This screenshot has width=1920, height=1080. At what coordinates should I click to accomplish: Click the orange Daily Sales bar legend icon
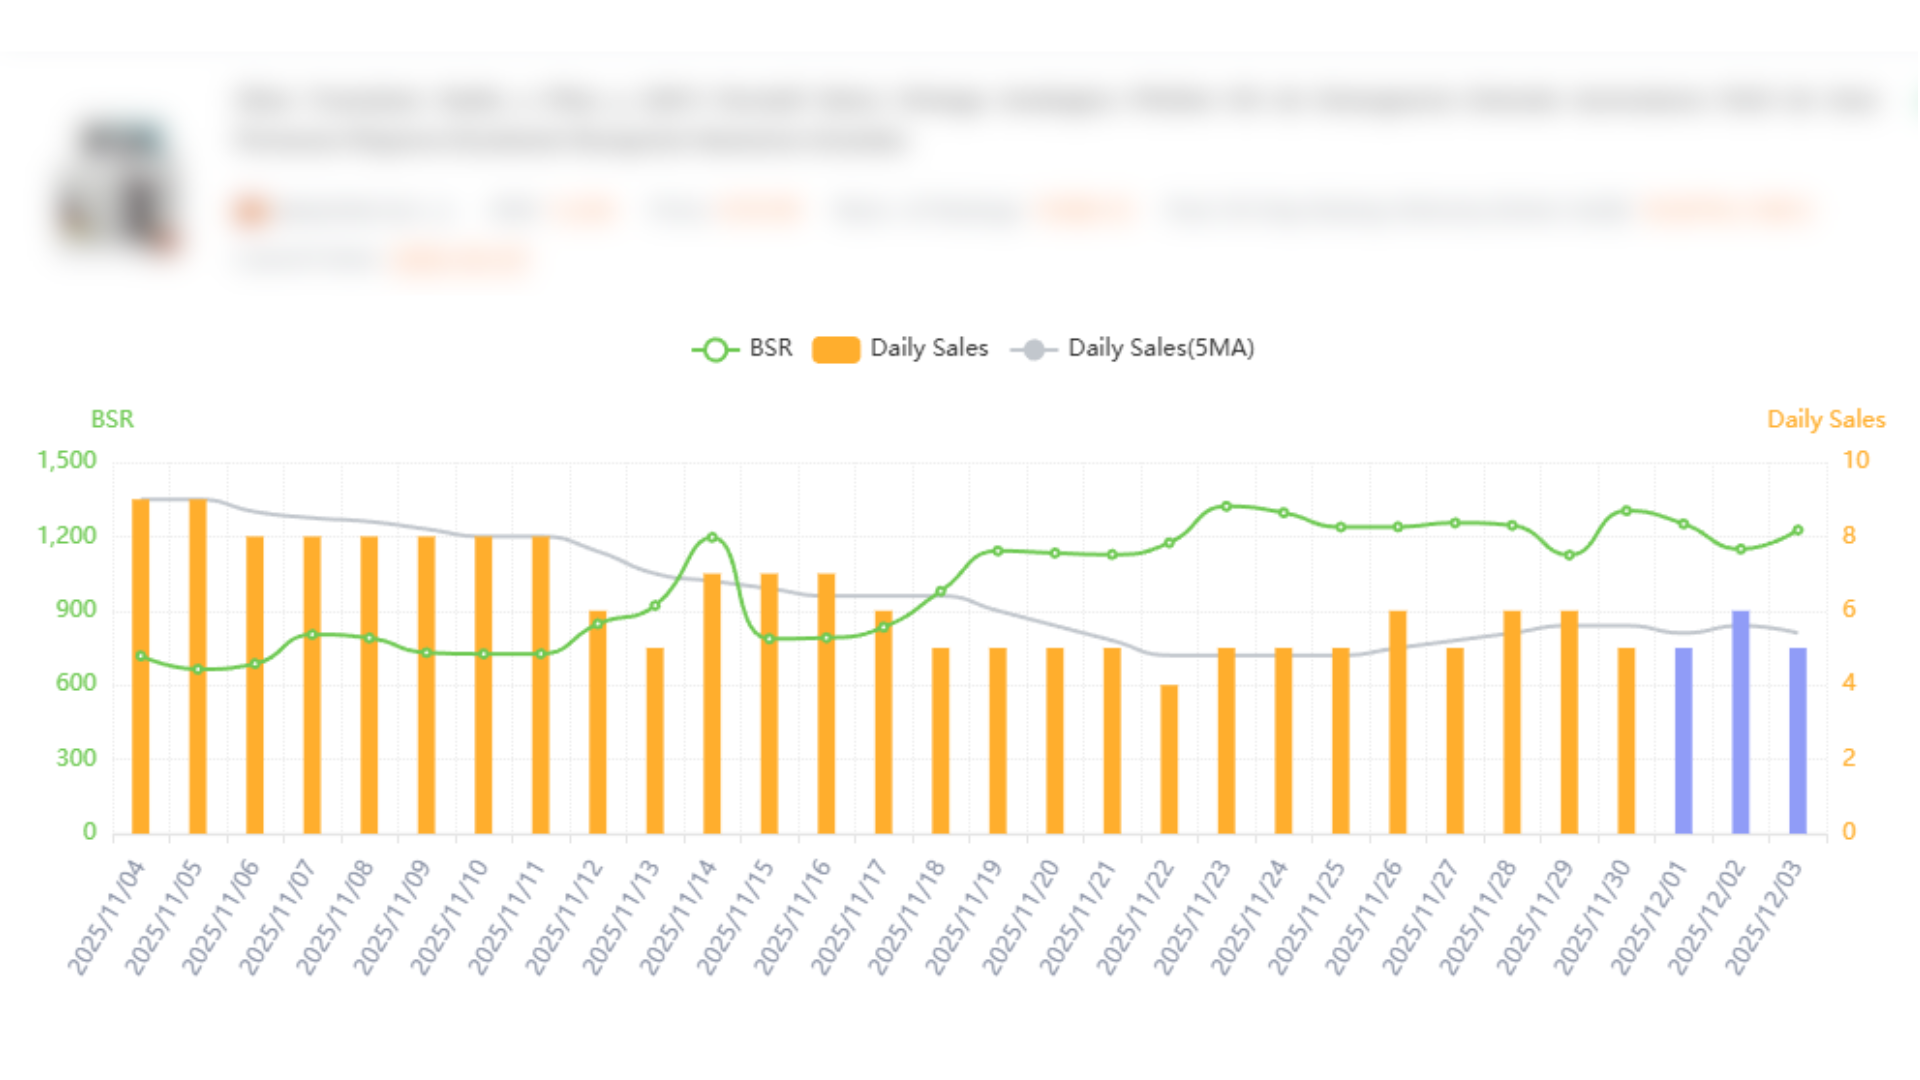pos(835,348)
